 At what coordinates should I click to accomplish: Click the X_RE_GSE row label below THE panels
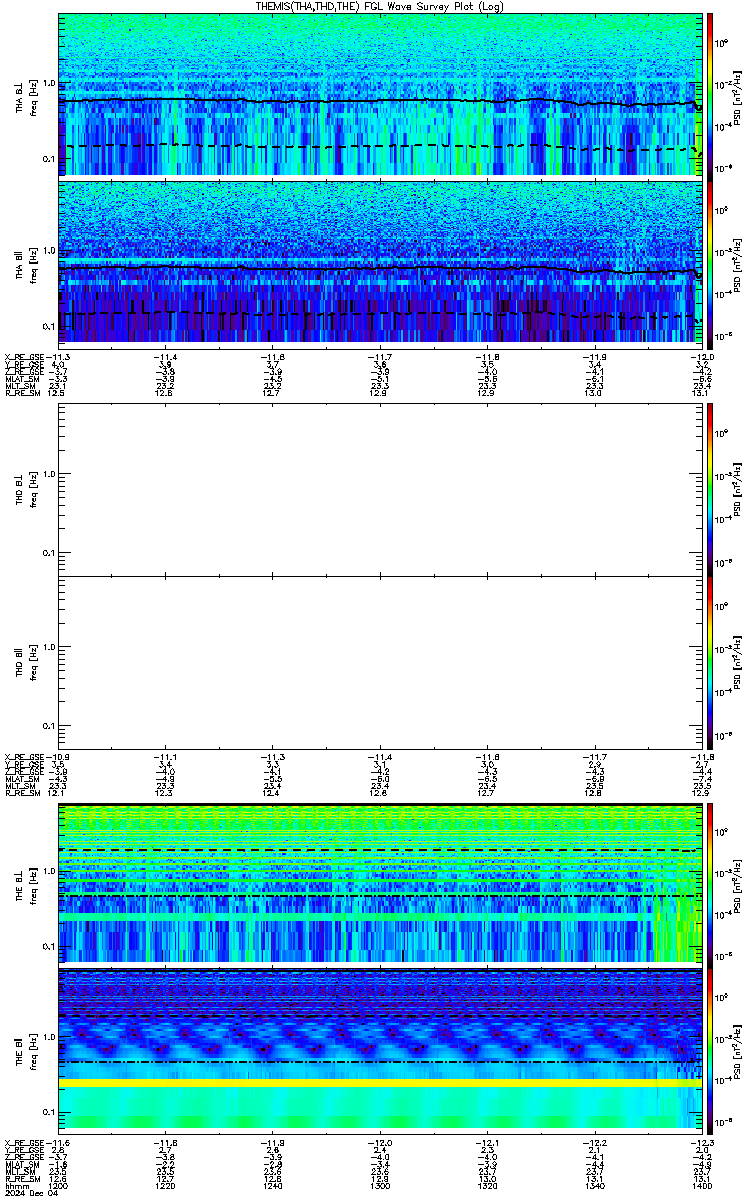click(23, 1144)
